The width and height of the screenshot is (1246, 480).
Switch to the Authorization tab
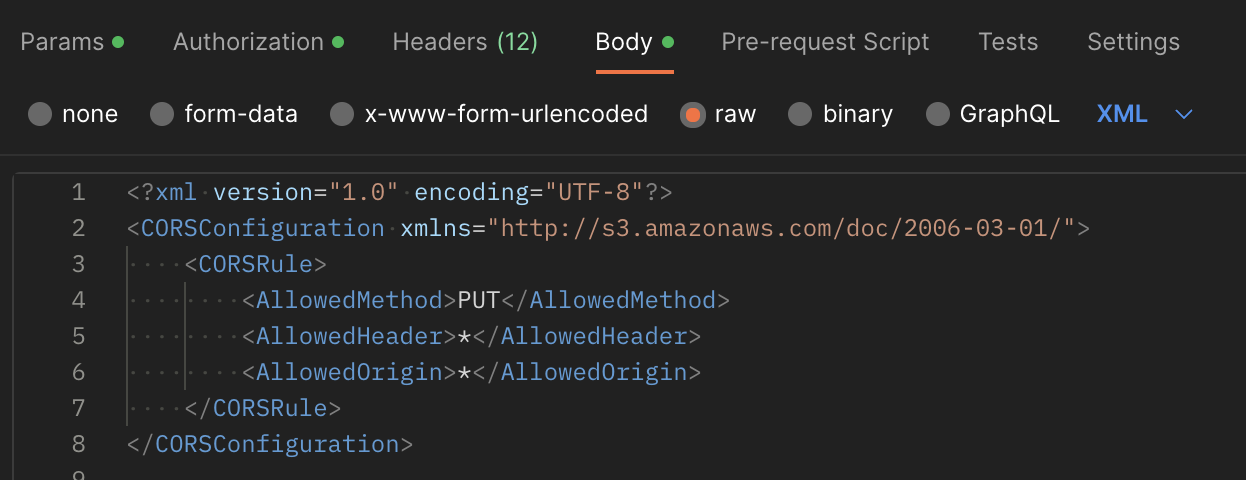pyautogui.click(x=258, y=42)
